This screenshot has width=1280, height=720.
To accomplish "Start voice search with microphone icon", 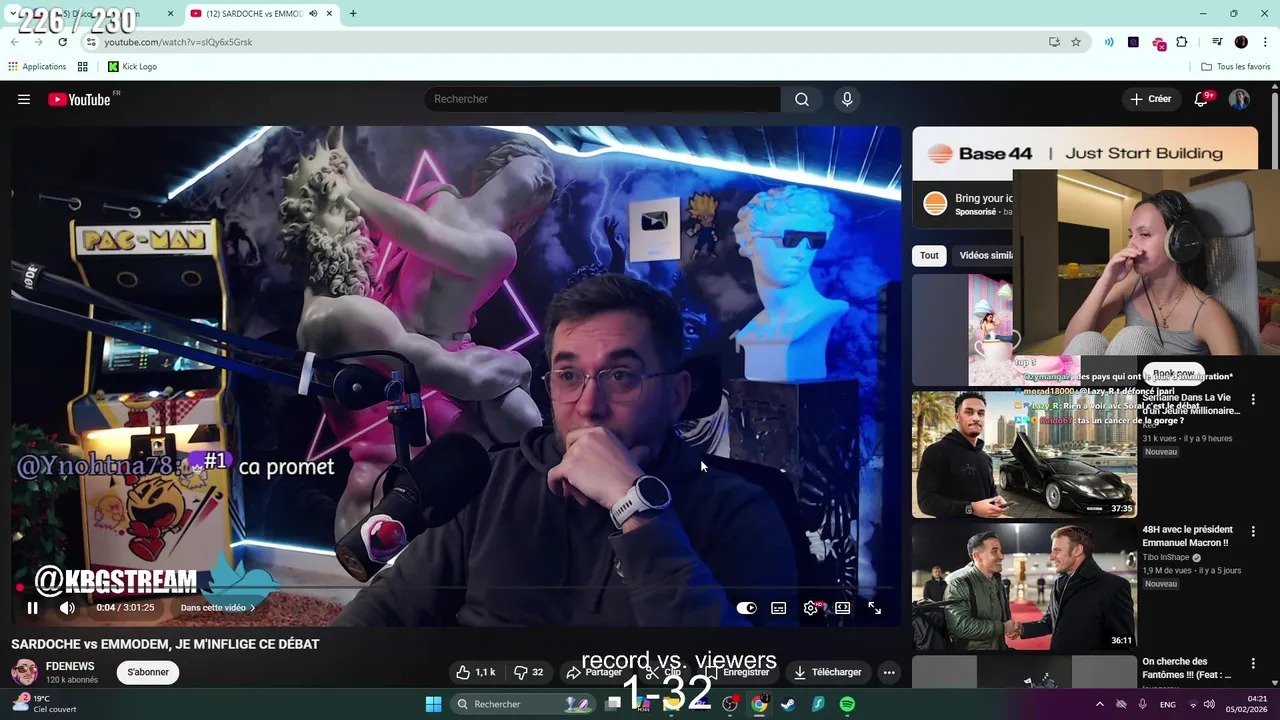I will 847,99.
